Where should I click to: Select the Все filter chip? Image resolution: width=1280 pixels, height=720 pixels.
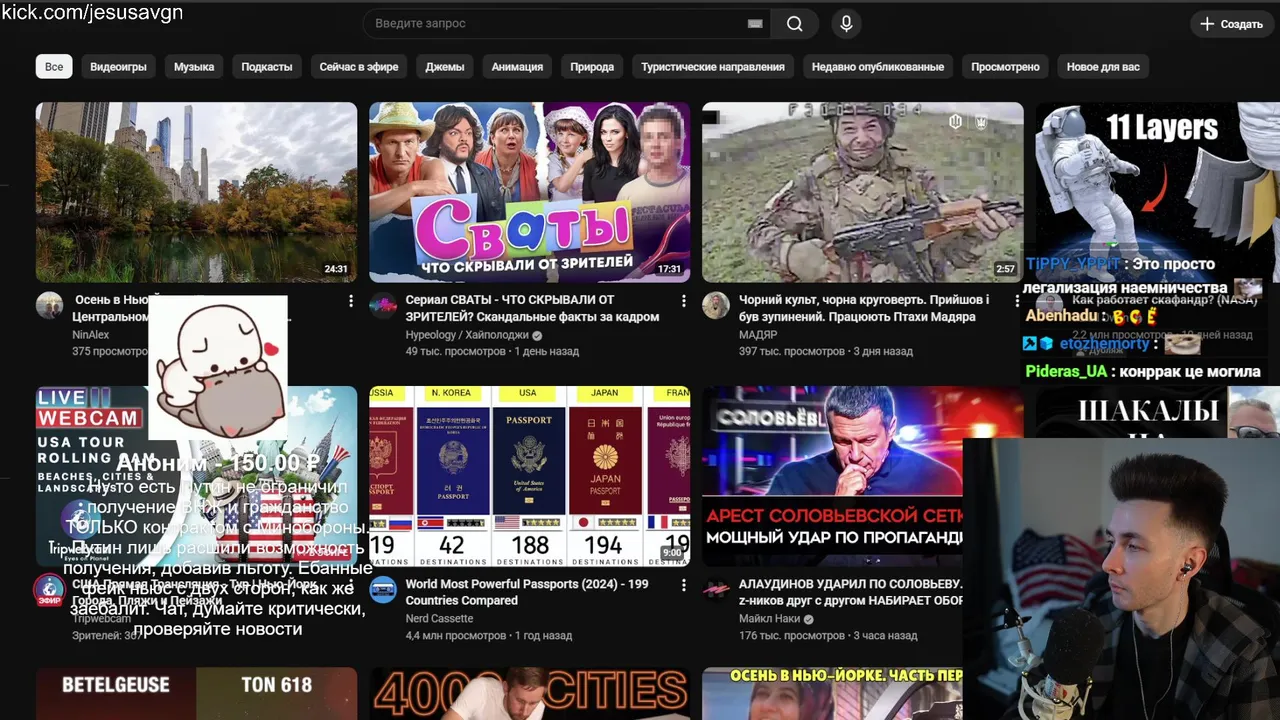pyautogui.click(x=54, y=67)
